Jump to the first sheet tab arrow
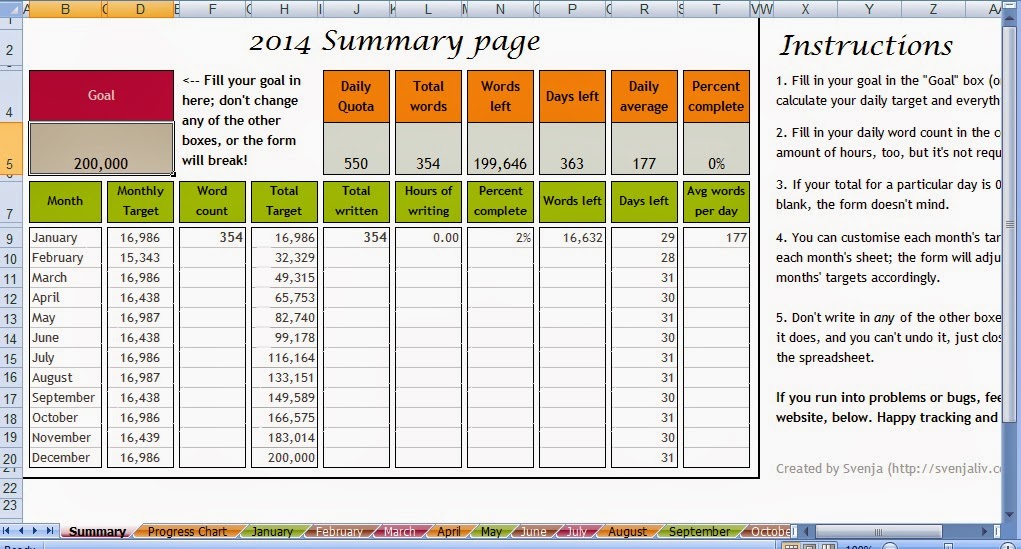Viewport: 1021px width, 549px height. point(7,531)
